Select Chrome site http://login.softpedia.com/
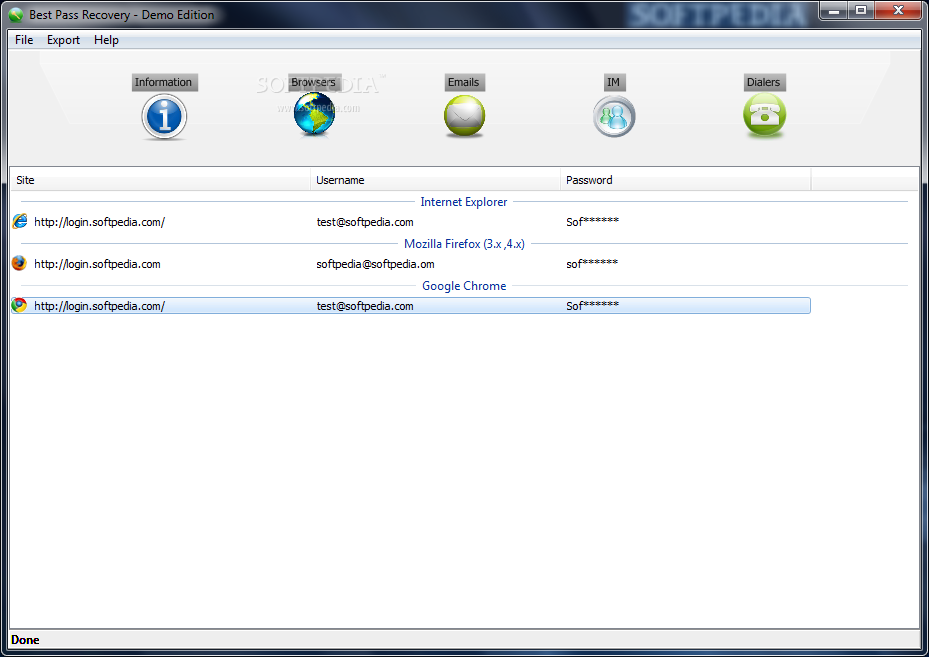This screenshot has width=929, height=657. pos(100,306)
